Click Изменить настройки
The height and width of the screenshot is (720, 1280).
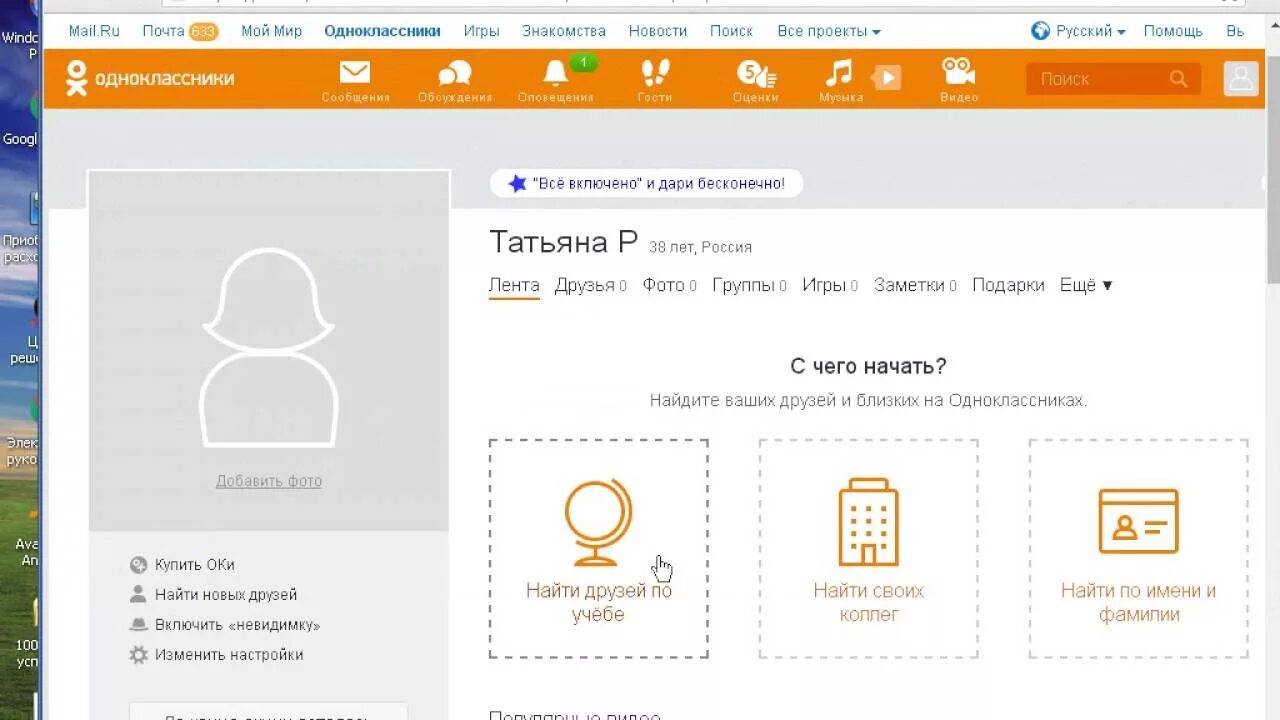click(229, 655)
